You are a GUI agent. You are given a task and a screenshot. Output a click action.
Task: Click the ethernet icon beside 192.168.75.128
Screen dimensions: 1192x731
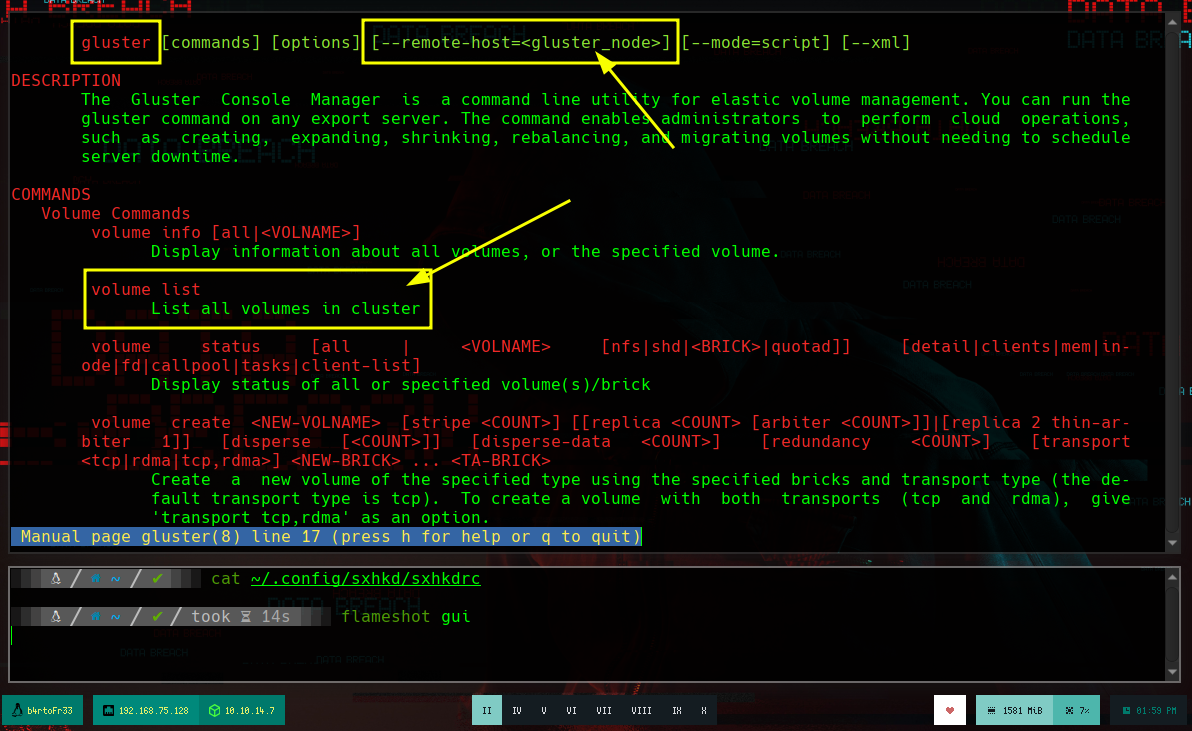tap(109, 710)
